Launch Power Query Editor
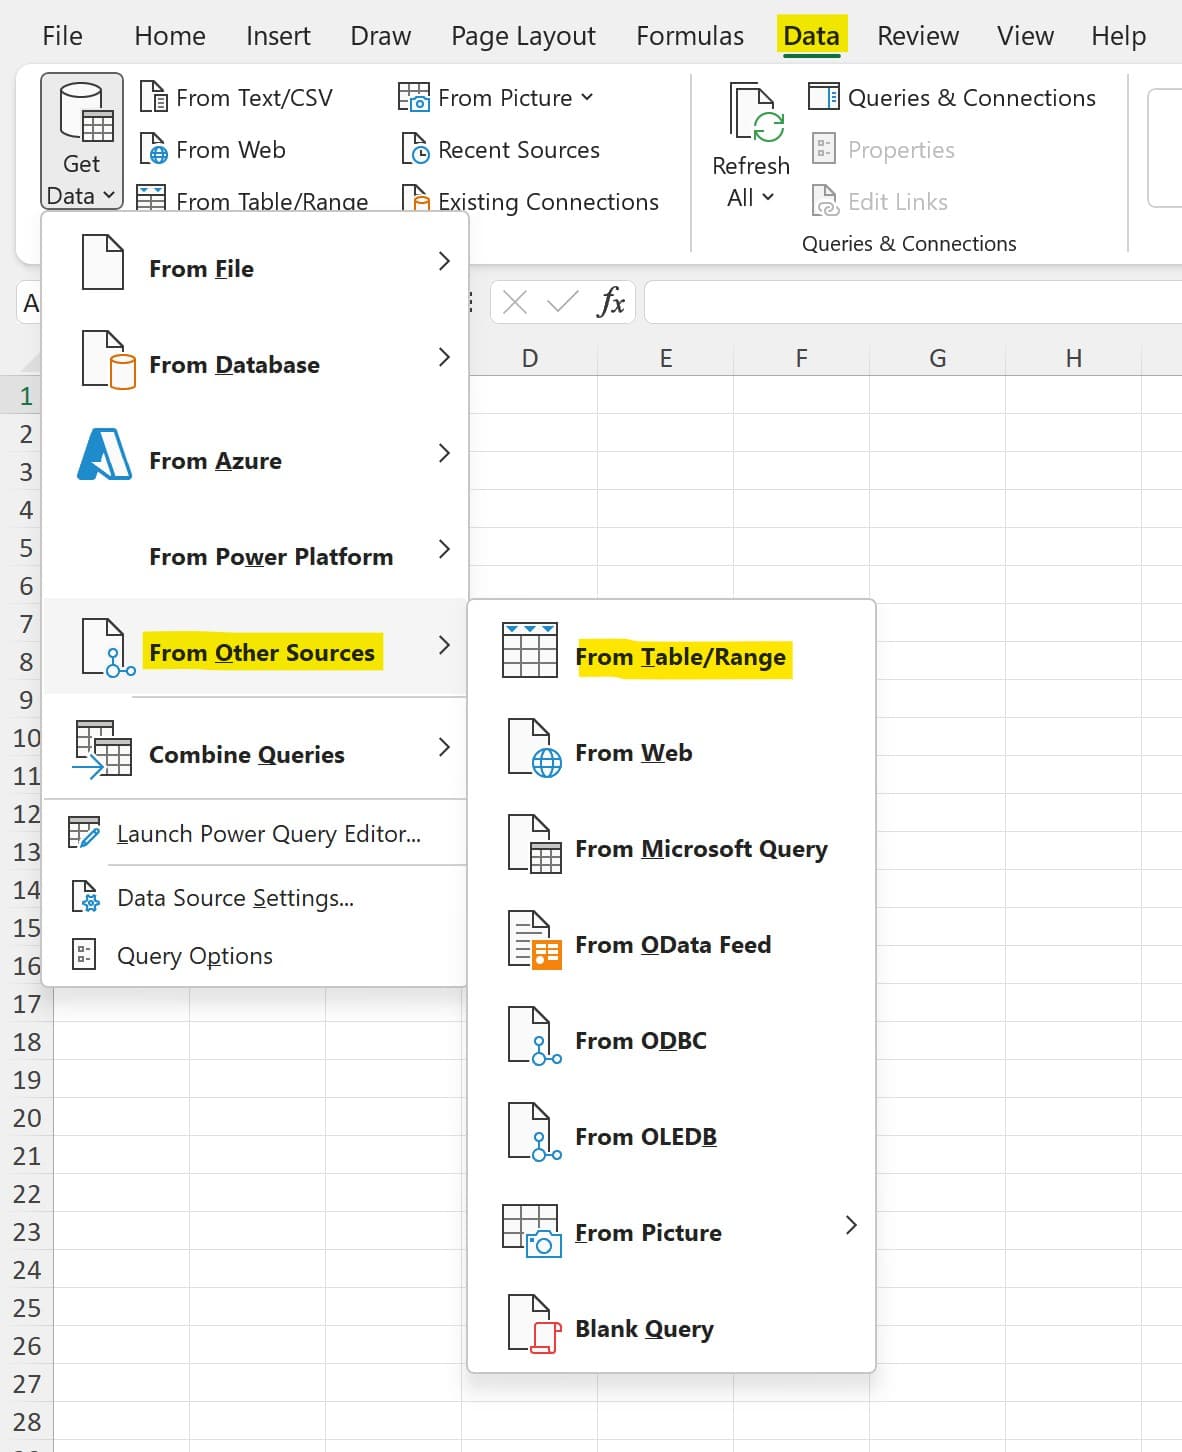 268,833
